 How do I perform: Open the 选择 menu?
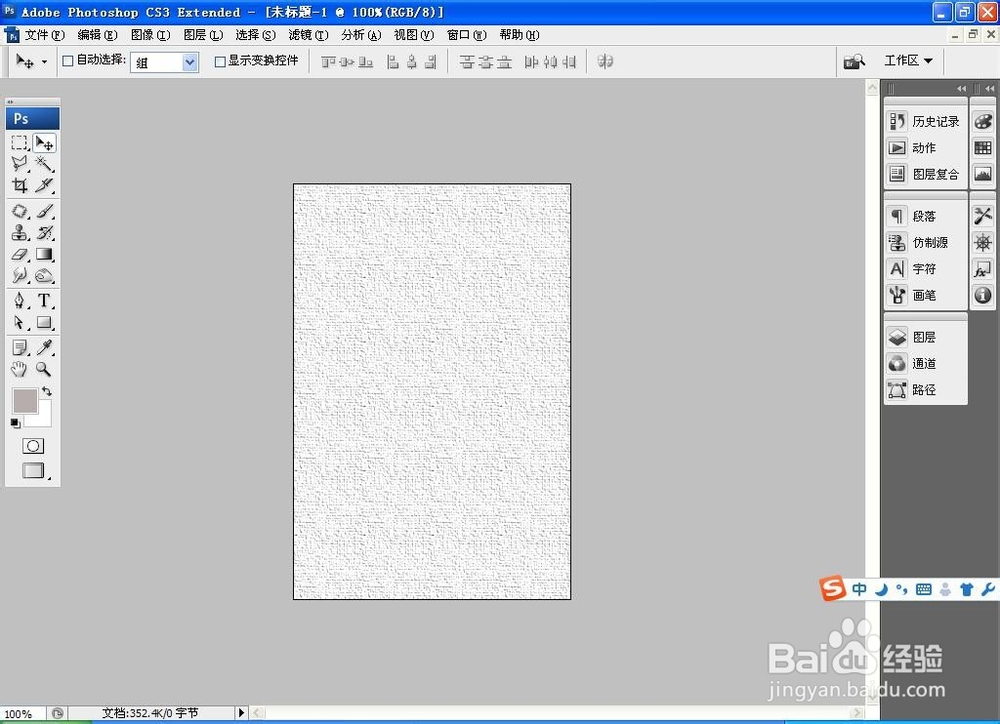(256, 35)
